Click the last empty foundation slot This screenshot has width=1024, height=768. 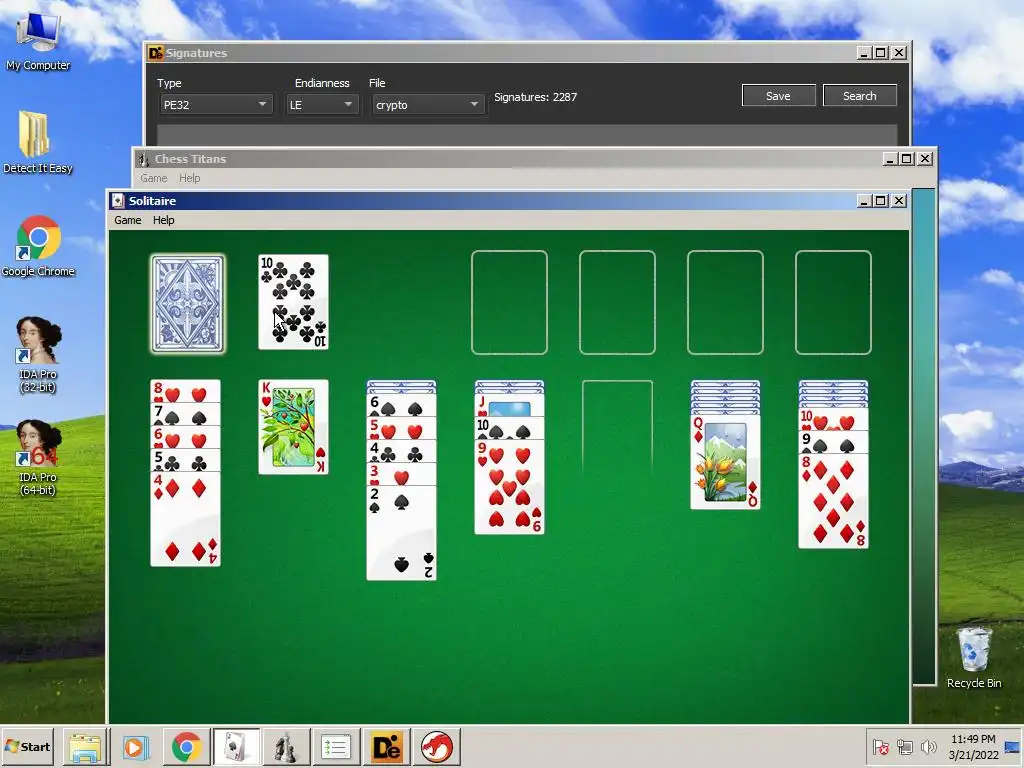point(833,302)
